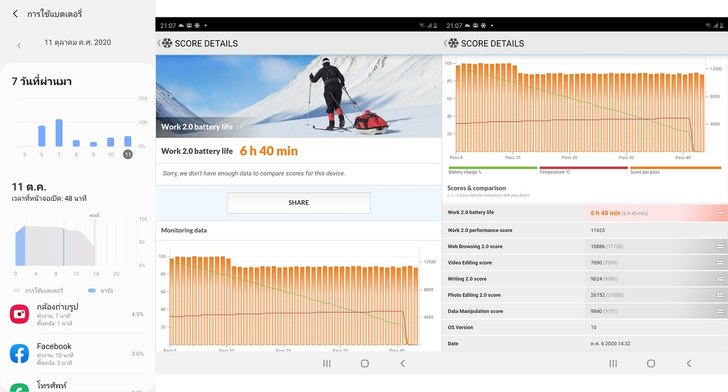Go to previous date before 11 October 2020
This screenshot has height=392, width=728.
point(19,46)
